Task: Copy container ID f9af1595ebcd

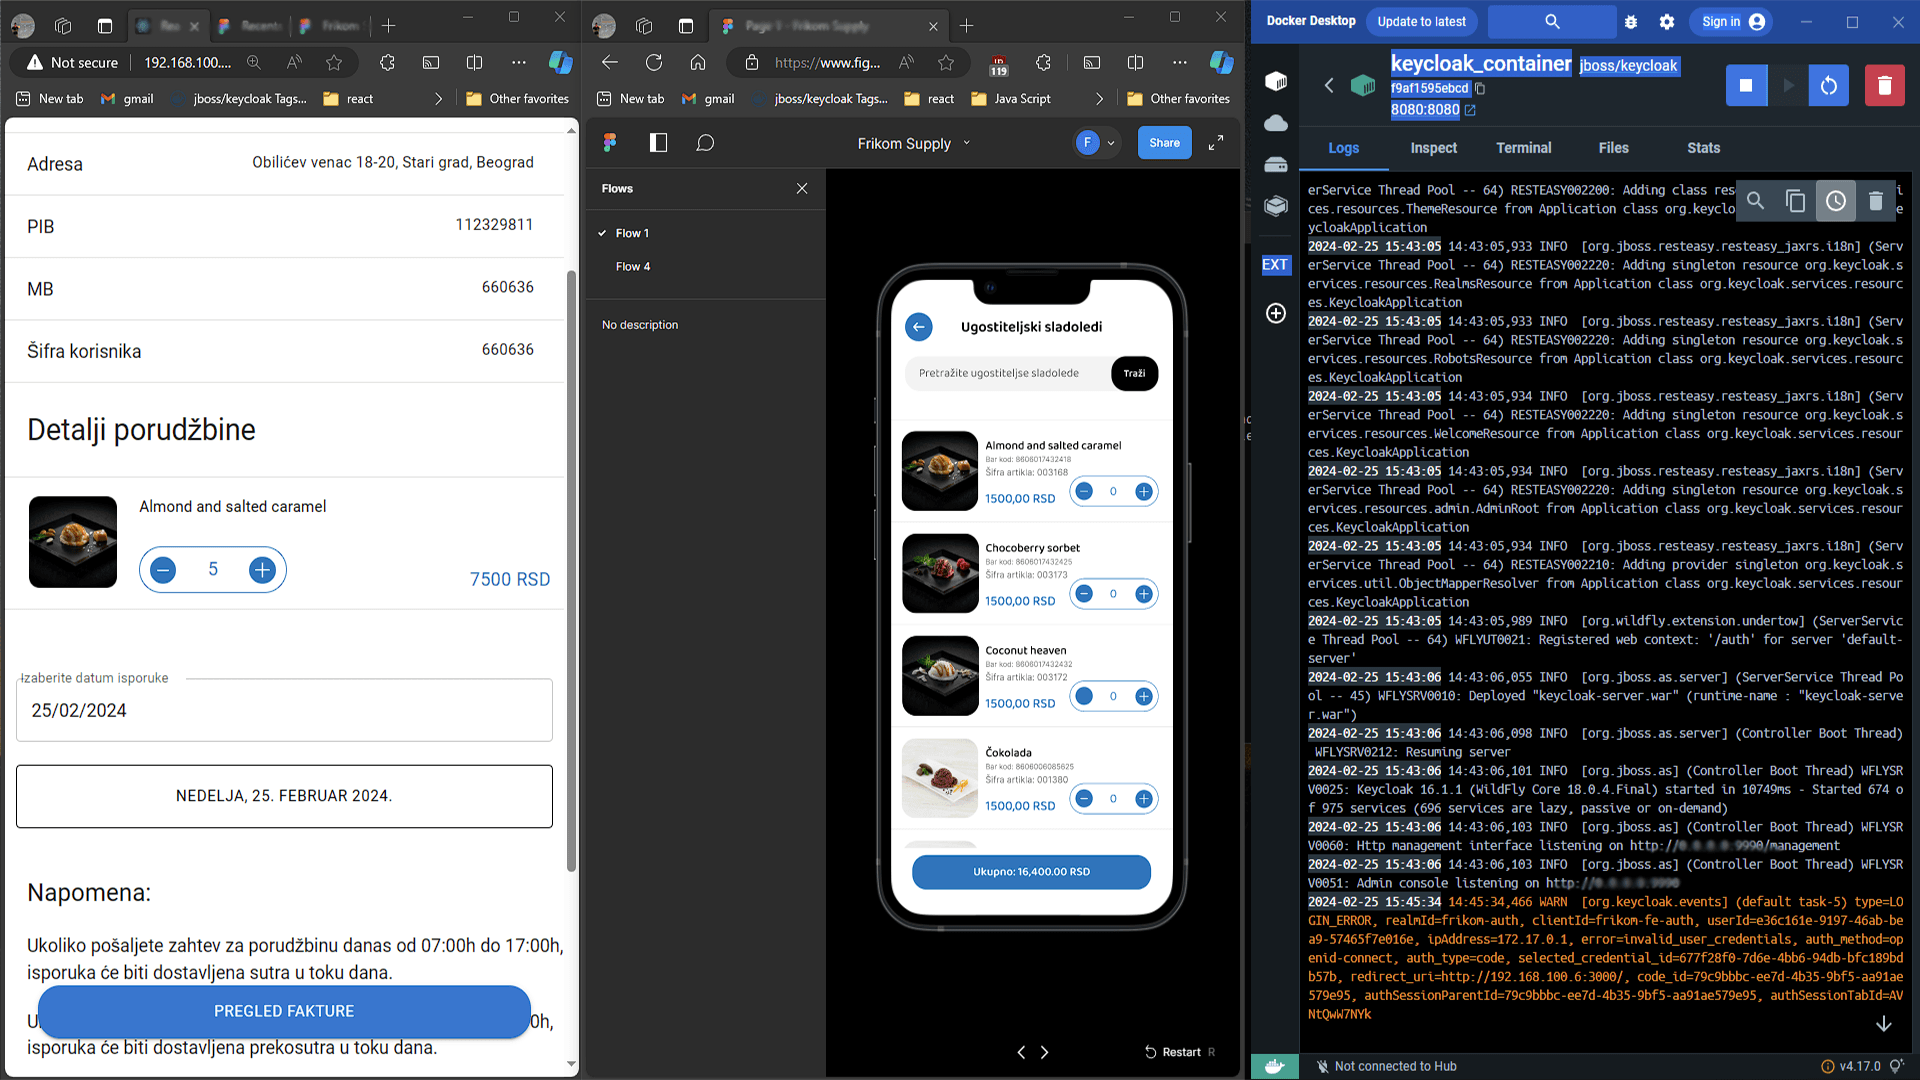Action: click(1480, 89)
